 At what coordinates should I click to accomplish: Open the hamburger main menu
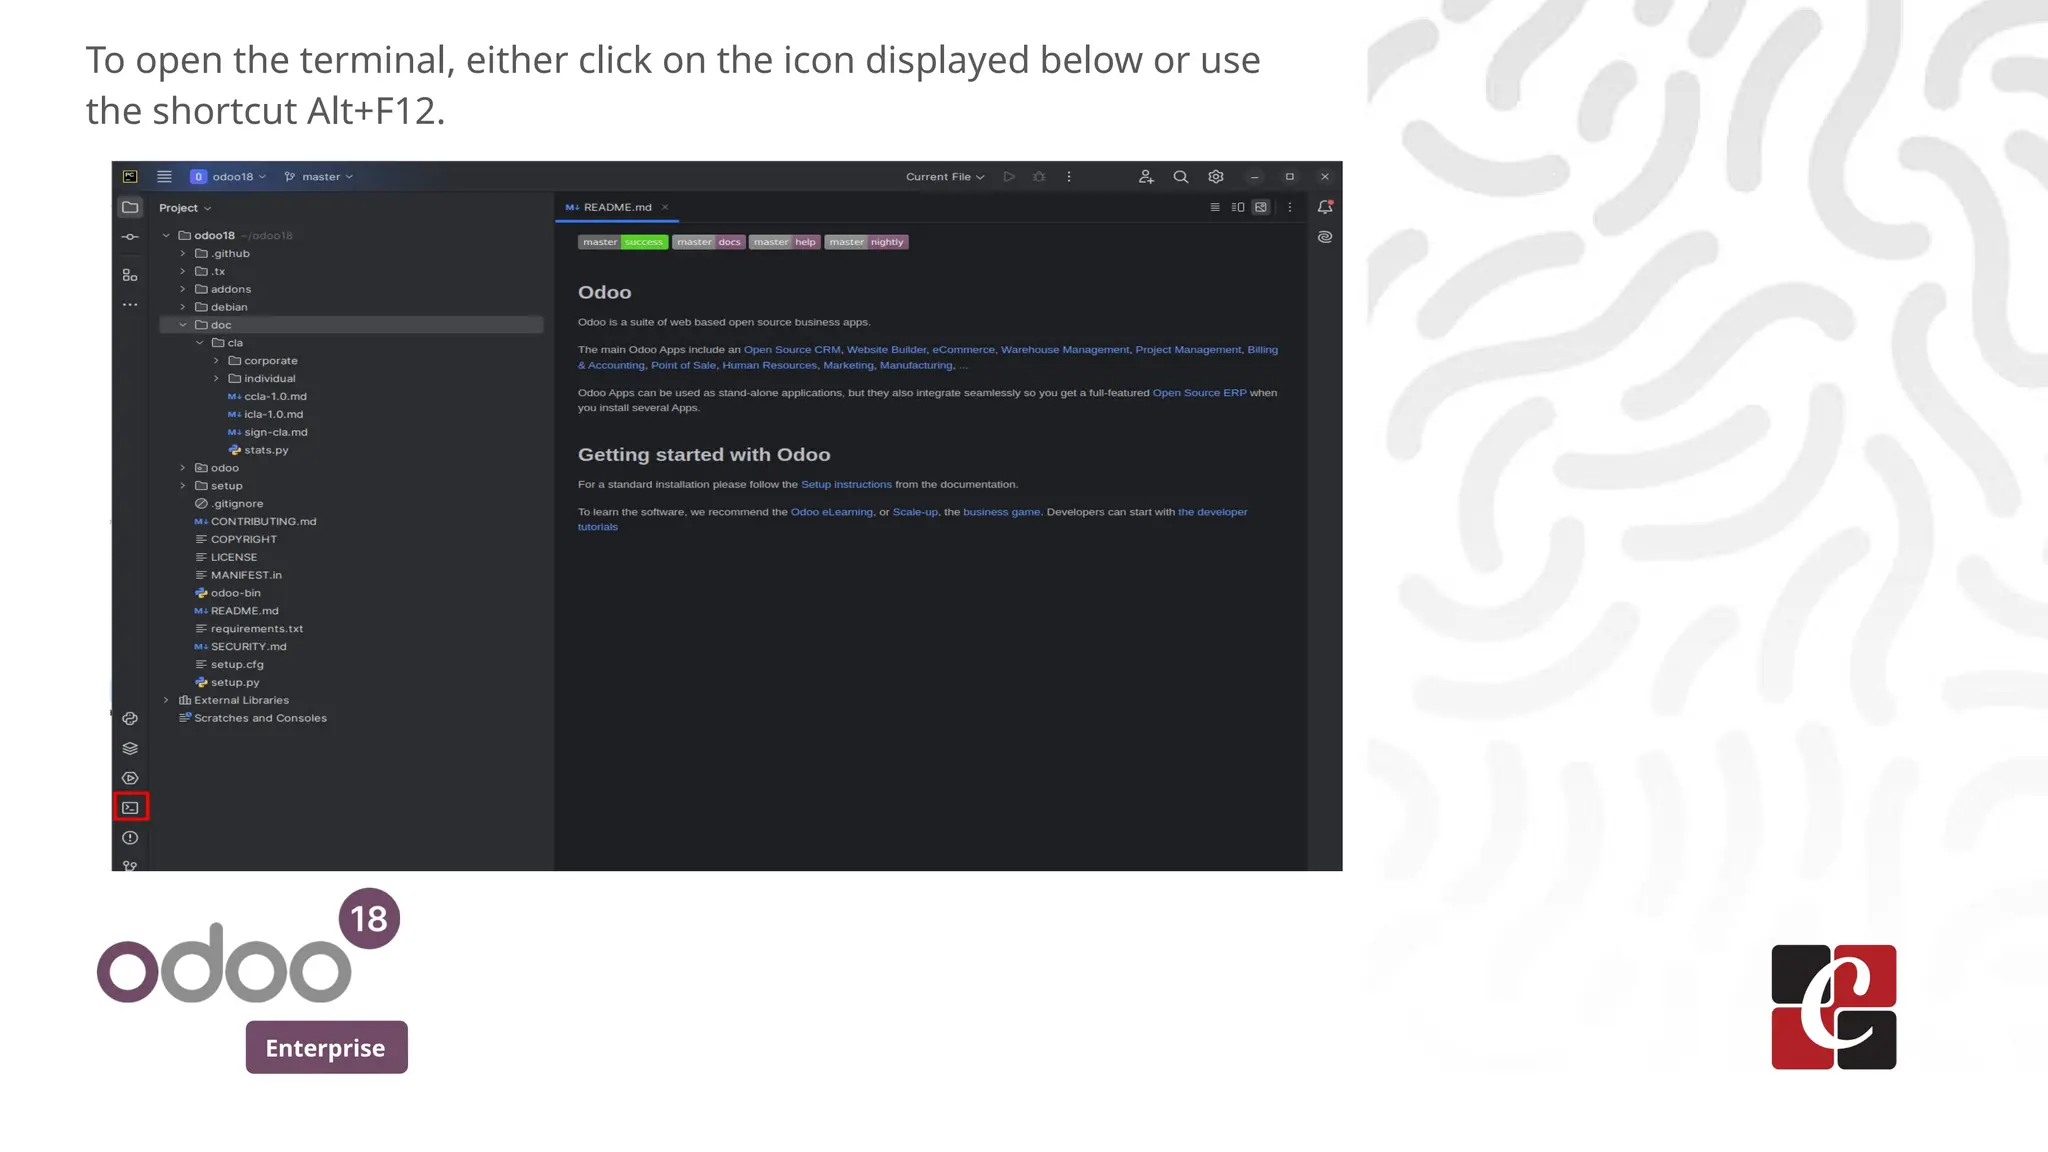pos(164,176)
